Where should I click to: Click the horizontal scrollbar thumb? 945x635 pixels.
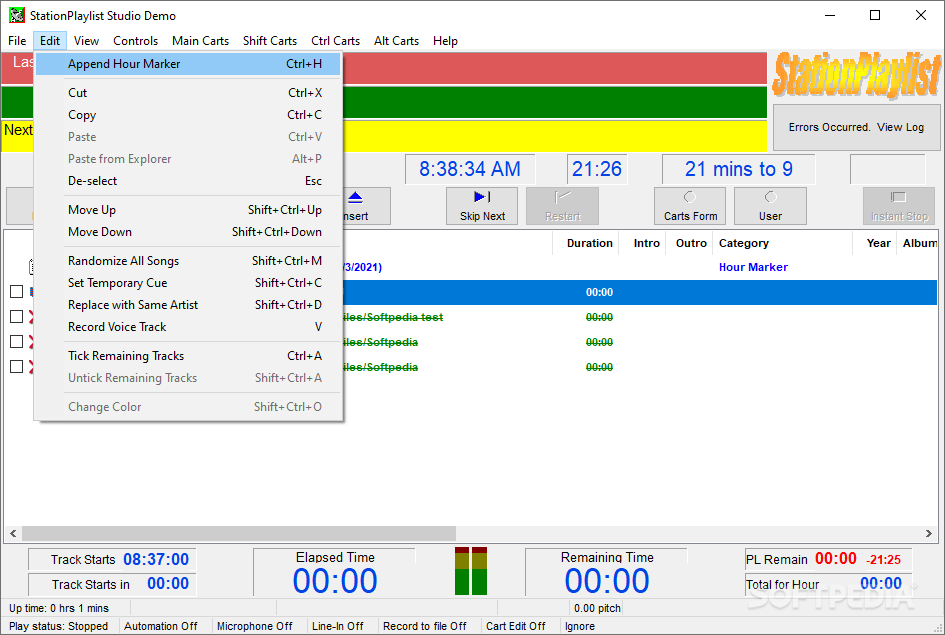pos(239,533)
